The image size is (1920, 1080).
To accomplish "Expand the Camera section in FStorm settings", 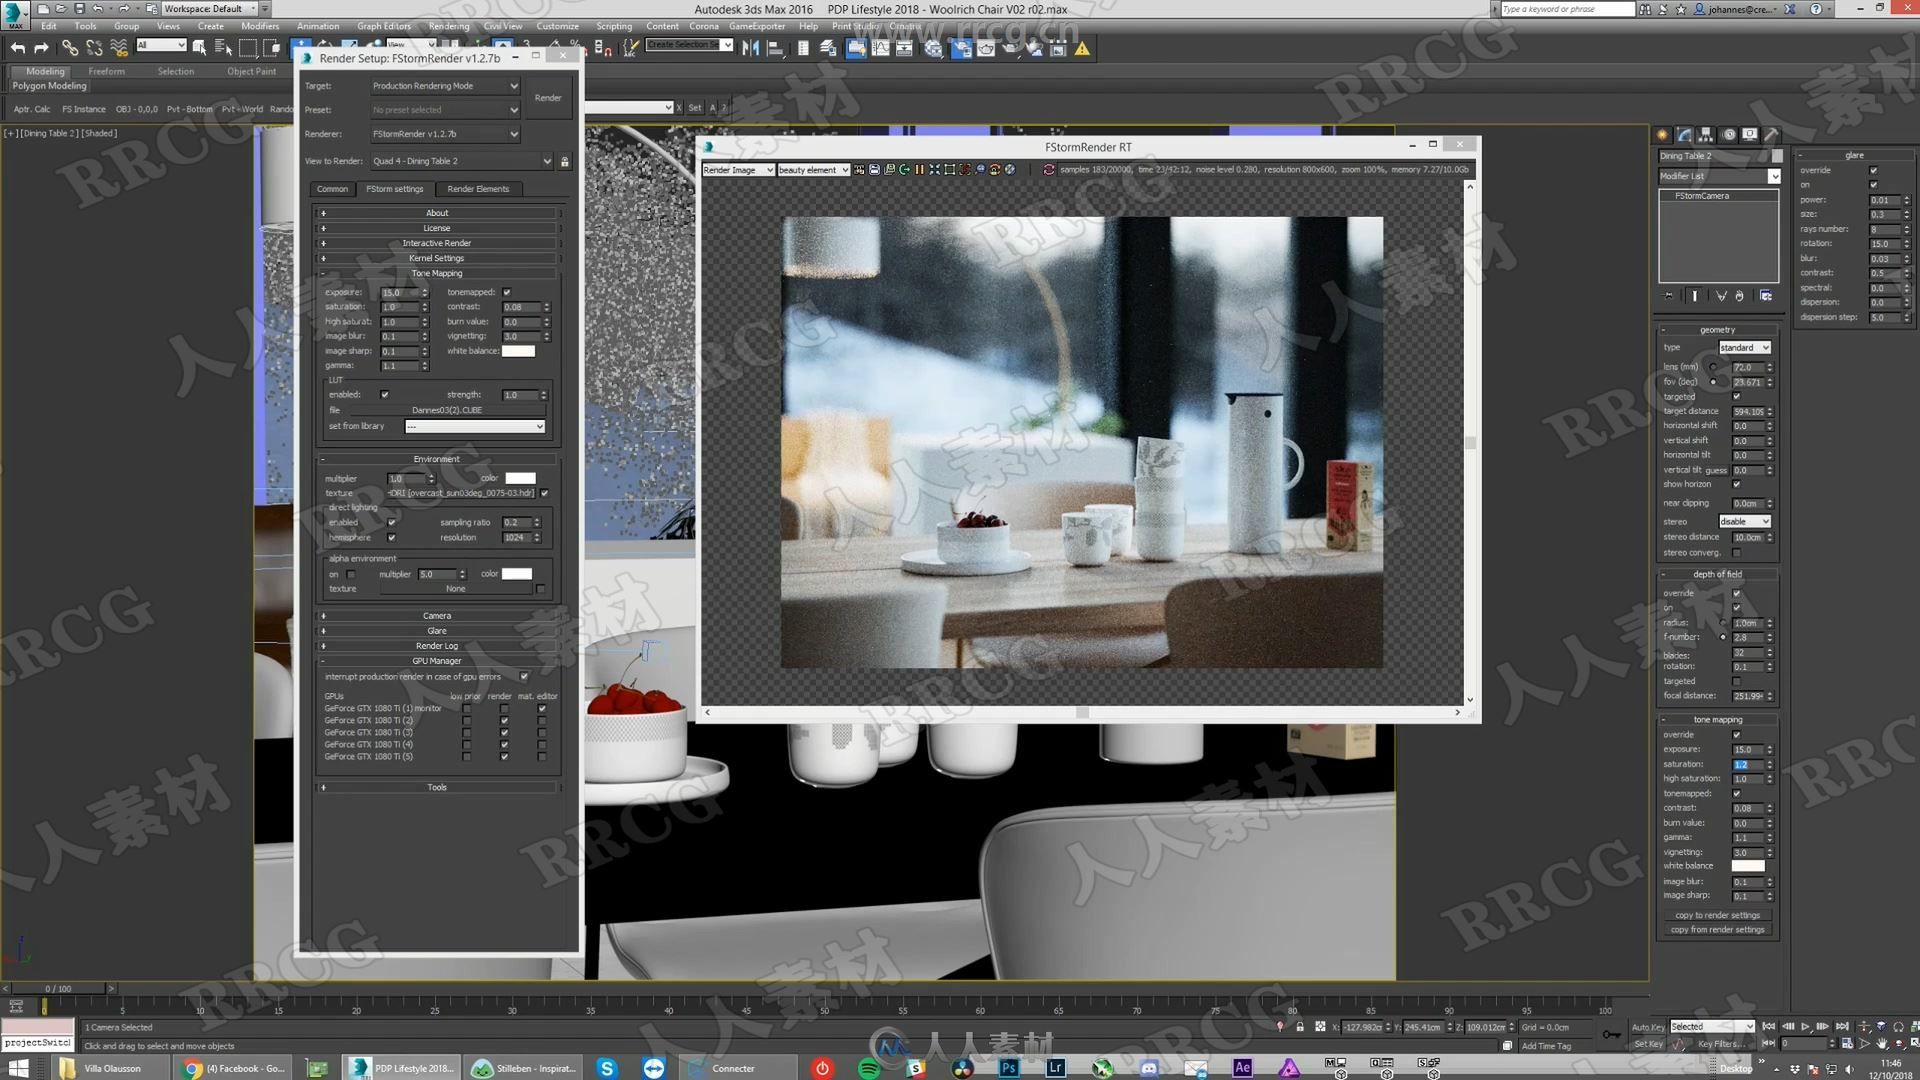I will (x=436, y=615).
